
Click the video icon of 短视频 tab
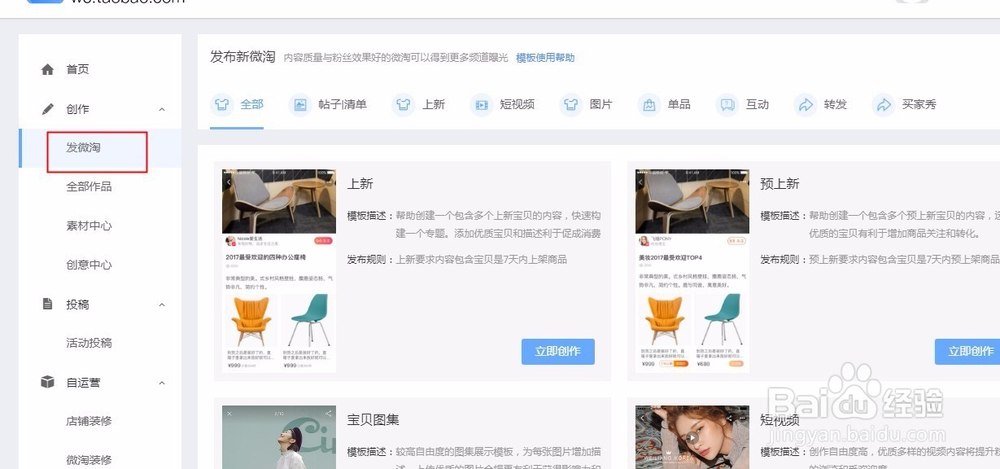(x=482, y=105)
